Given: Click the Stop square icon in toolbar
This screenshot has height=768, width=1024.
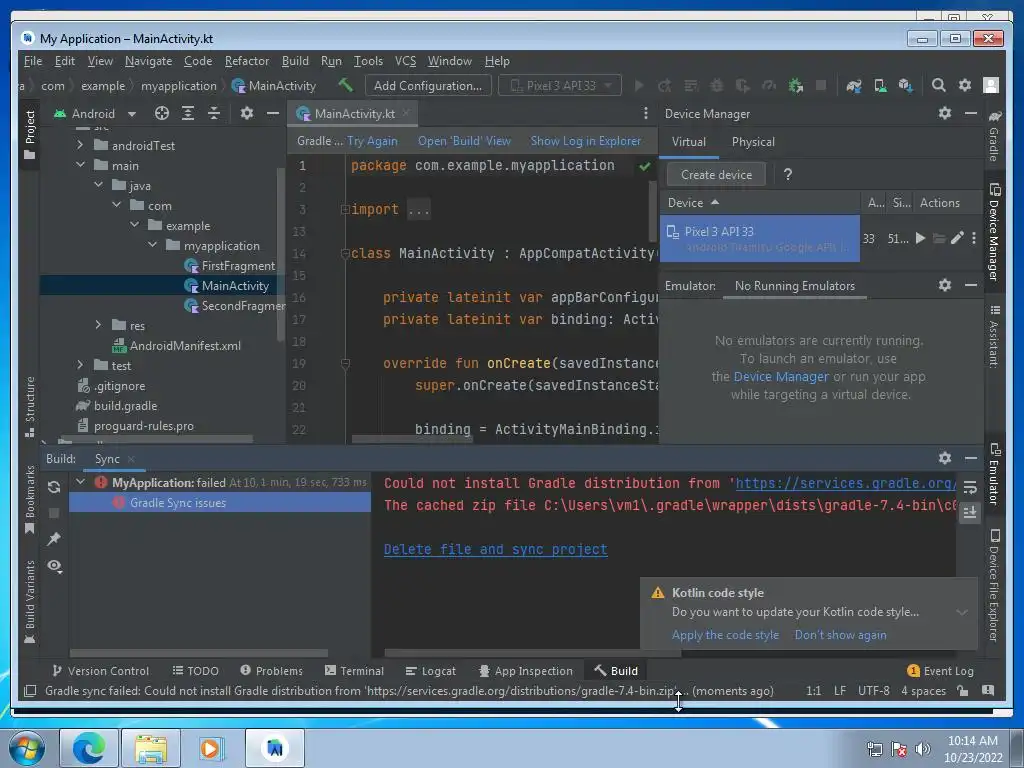Looking at the screenshot, I should coord(821,86).
